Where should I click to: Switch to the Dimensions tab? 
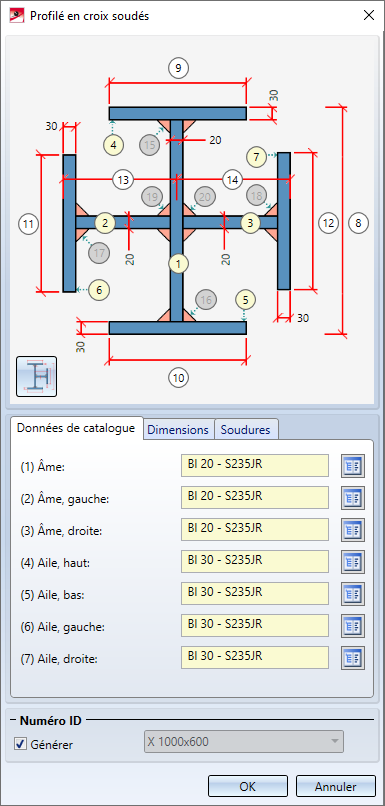[x=178, y=430]
